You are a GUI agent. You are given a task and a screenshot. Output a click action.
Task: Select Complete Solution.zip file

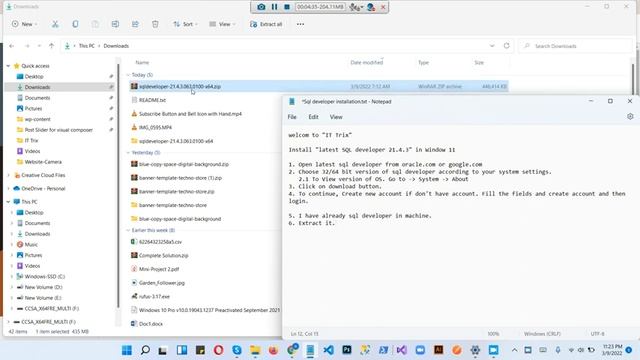coord(163,256)
